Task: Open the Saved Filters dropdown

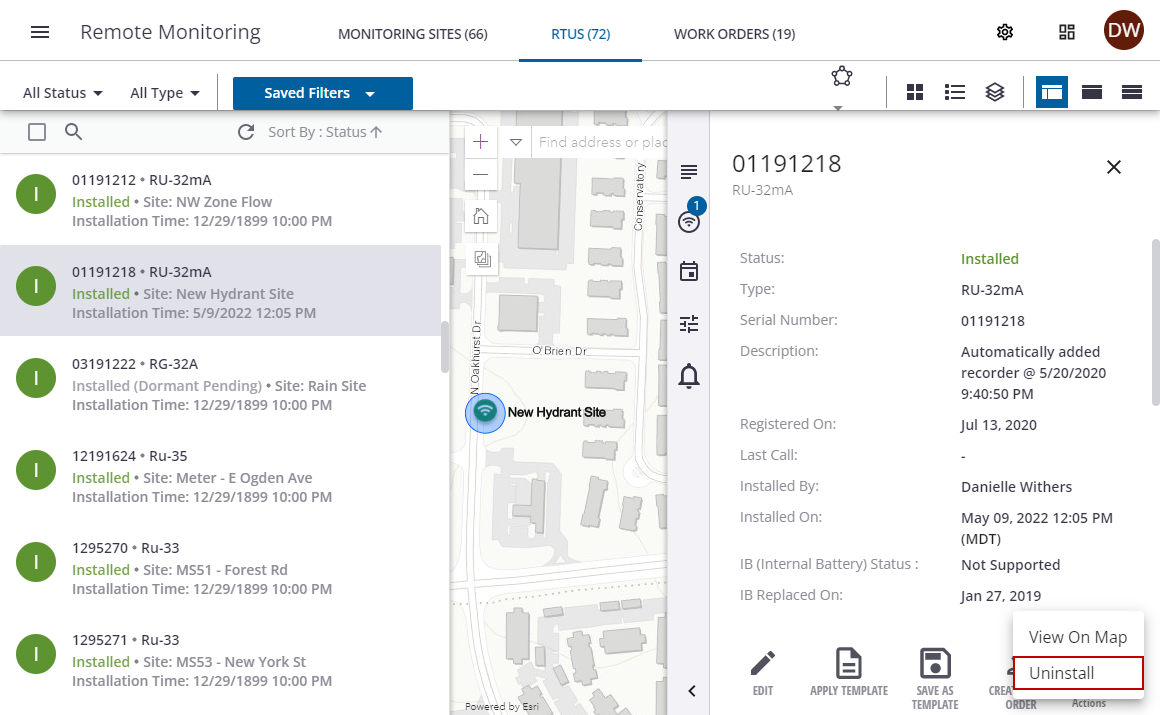Action: tap(322, 93)
